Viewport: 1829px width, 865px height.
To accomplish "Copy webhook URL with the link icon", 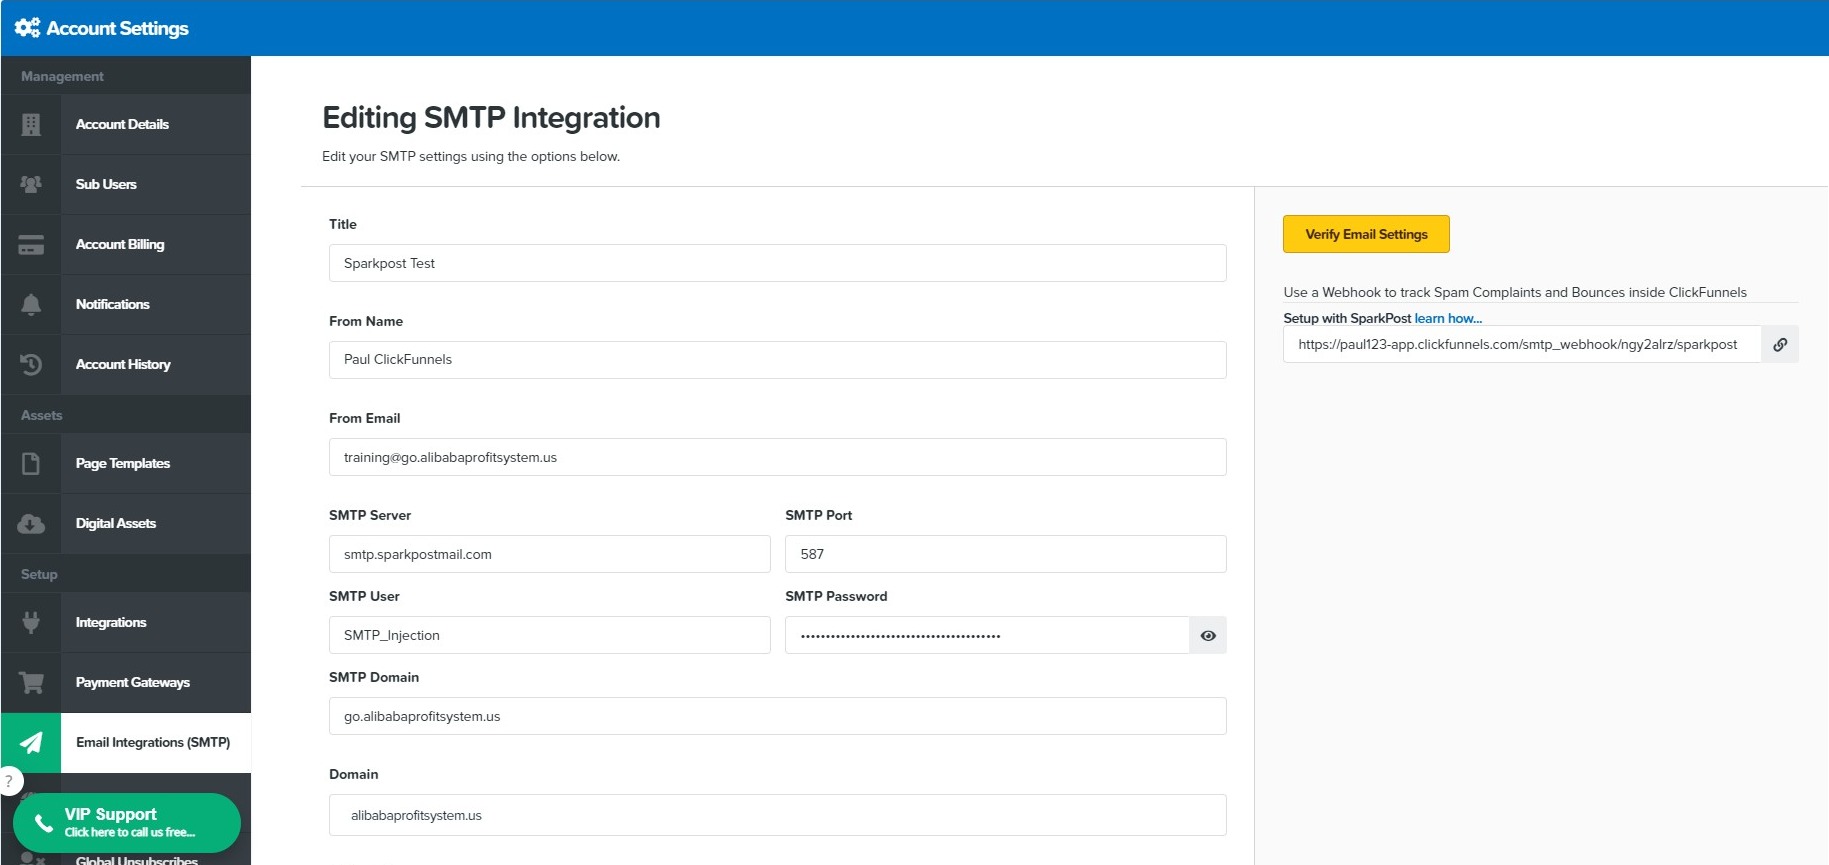I will (1780, 344).
